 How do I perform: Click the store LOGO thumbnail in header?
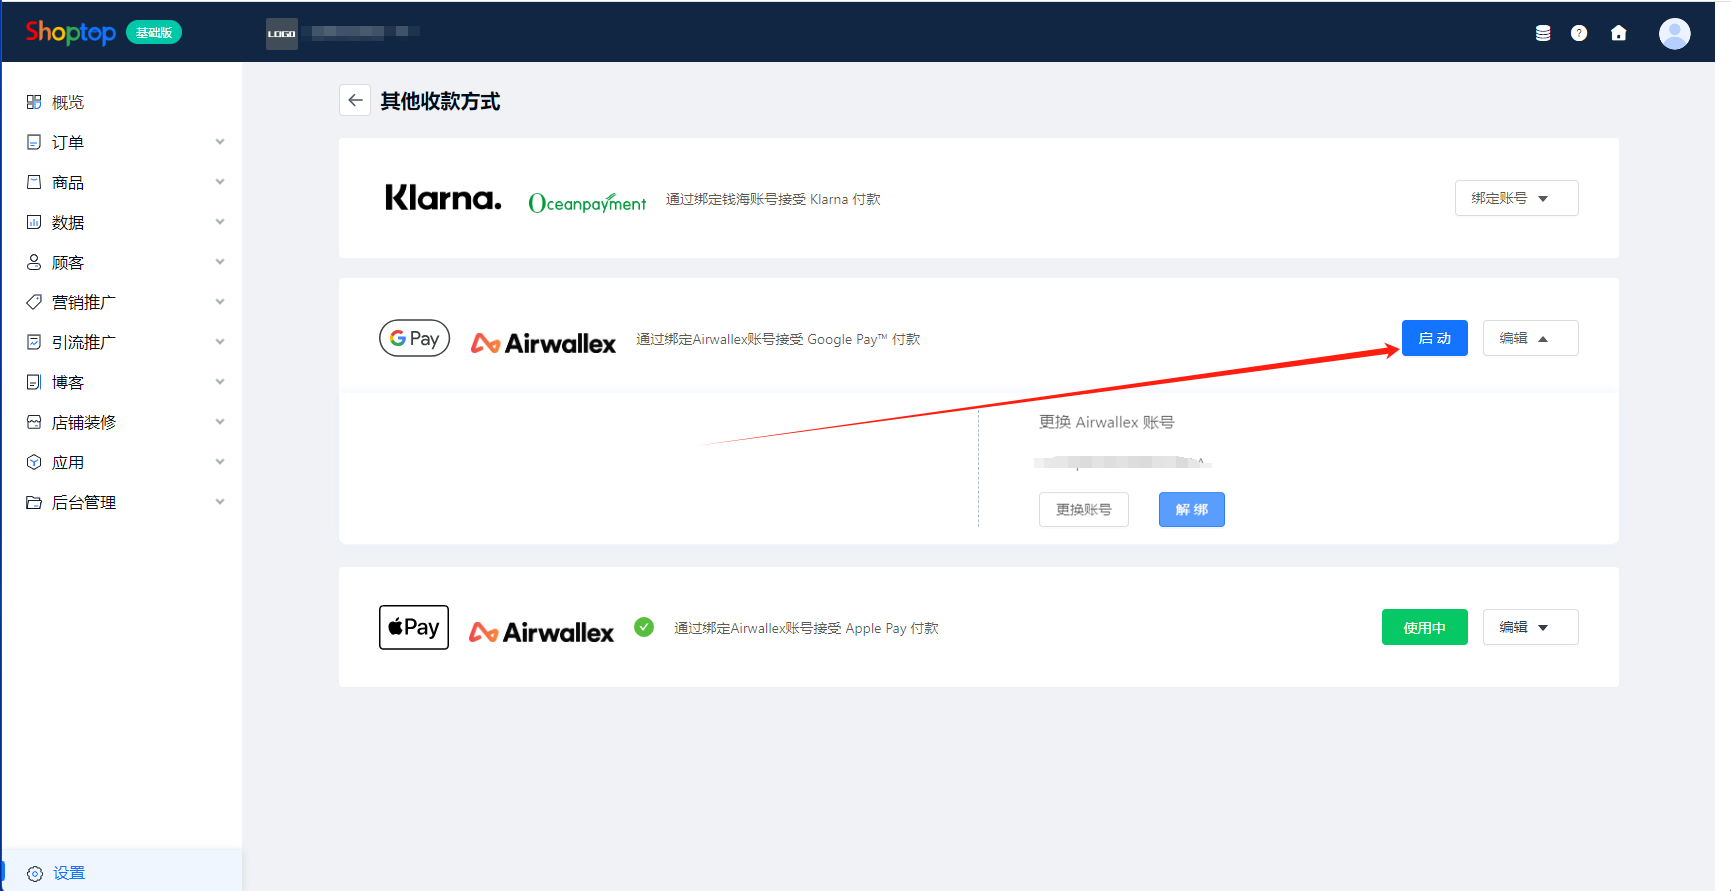tap(282, 33)
